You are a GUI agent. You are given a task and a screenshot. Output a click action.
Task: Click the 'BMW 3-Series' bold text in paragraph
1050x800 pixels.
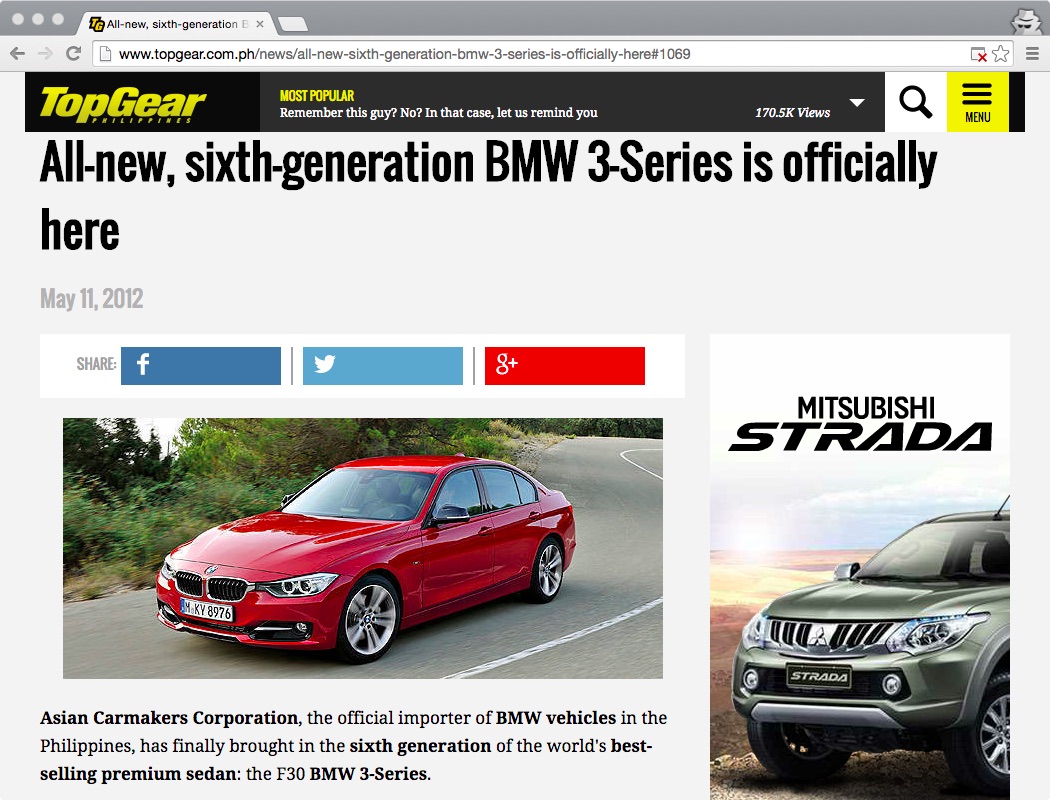pyautogui.click(x=368, y=774)
